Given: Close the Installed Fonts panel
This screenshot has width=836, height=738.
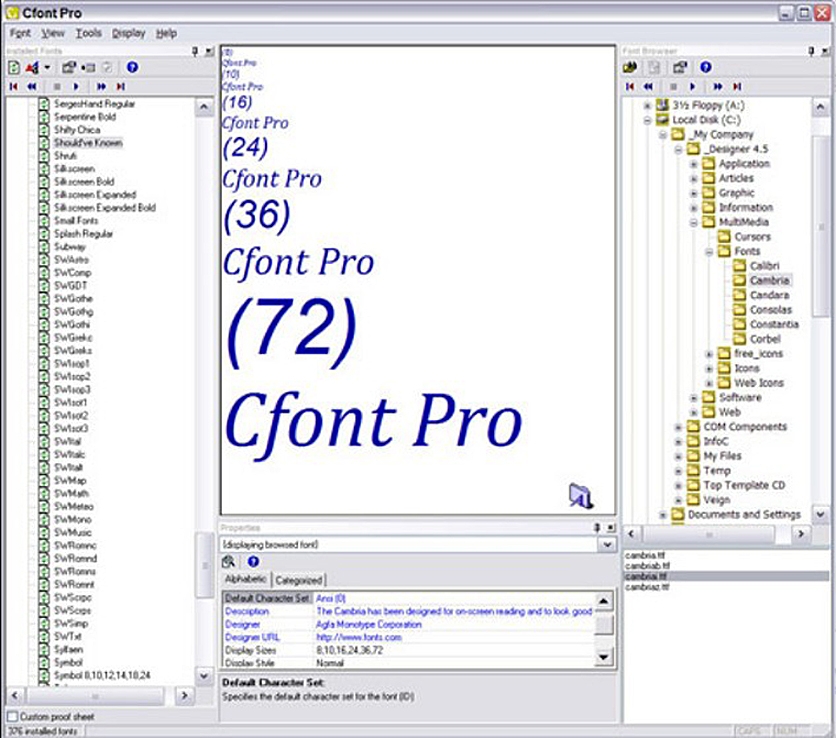Looking at the screenshot, I should point(210,51).
